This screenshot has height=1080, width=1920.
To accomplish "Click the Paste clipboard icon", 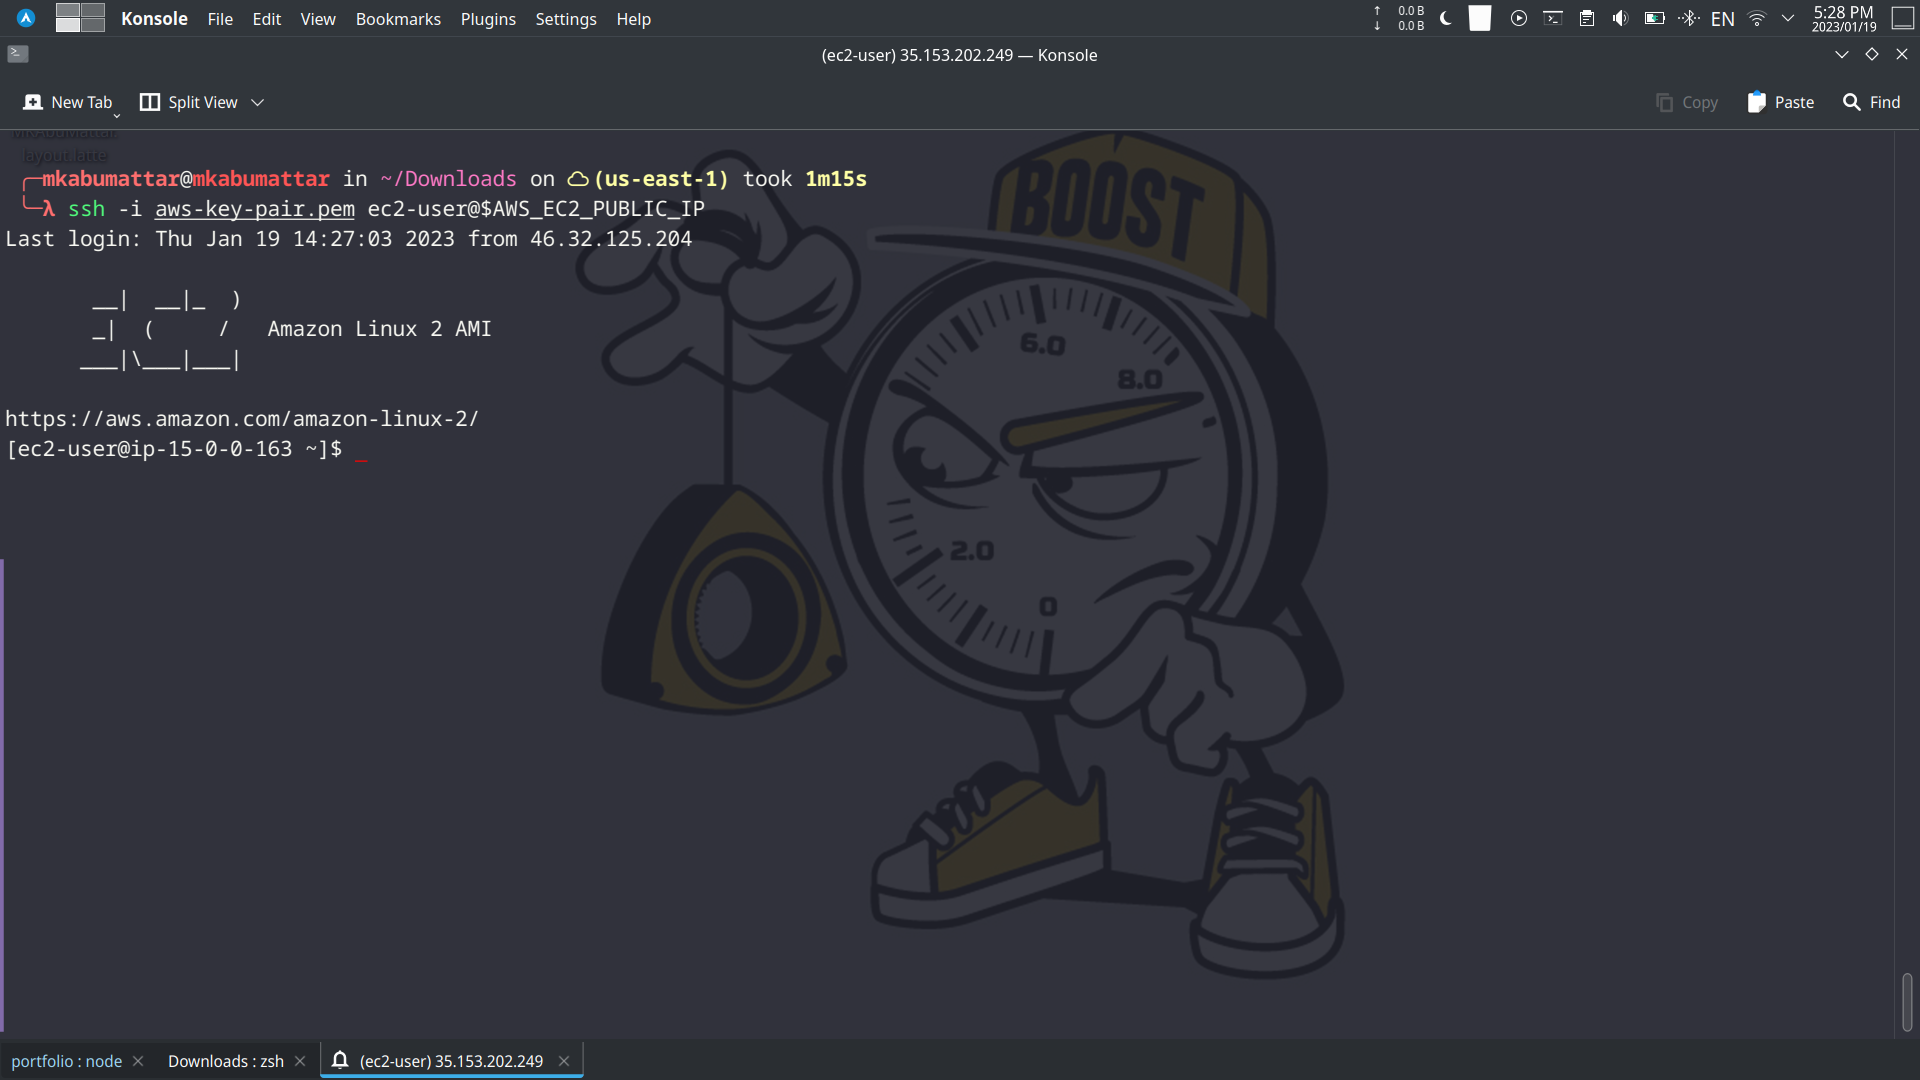I will (1756, 102).
